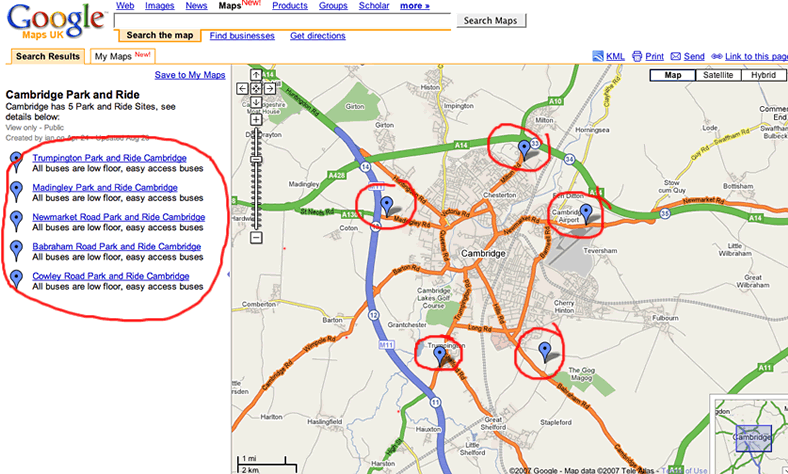Click the KML icon
Image resolution: width=788 pixels, height=474 pixels.
[x=598, y=56]
